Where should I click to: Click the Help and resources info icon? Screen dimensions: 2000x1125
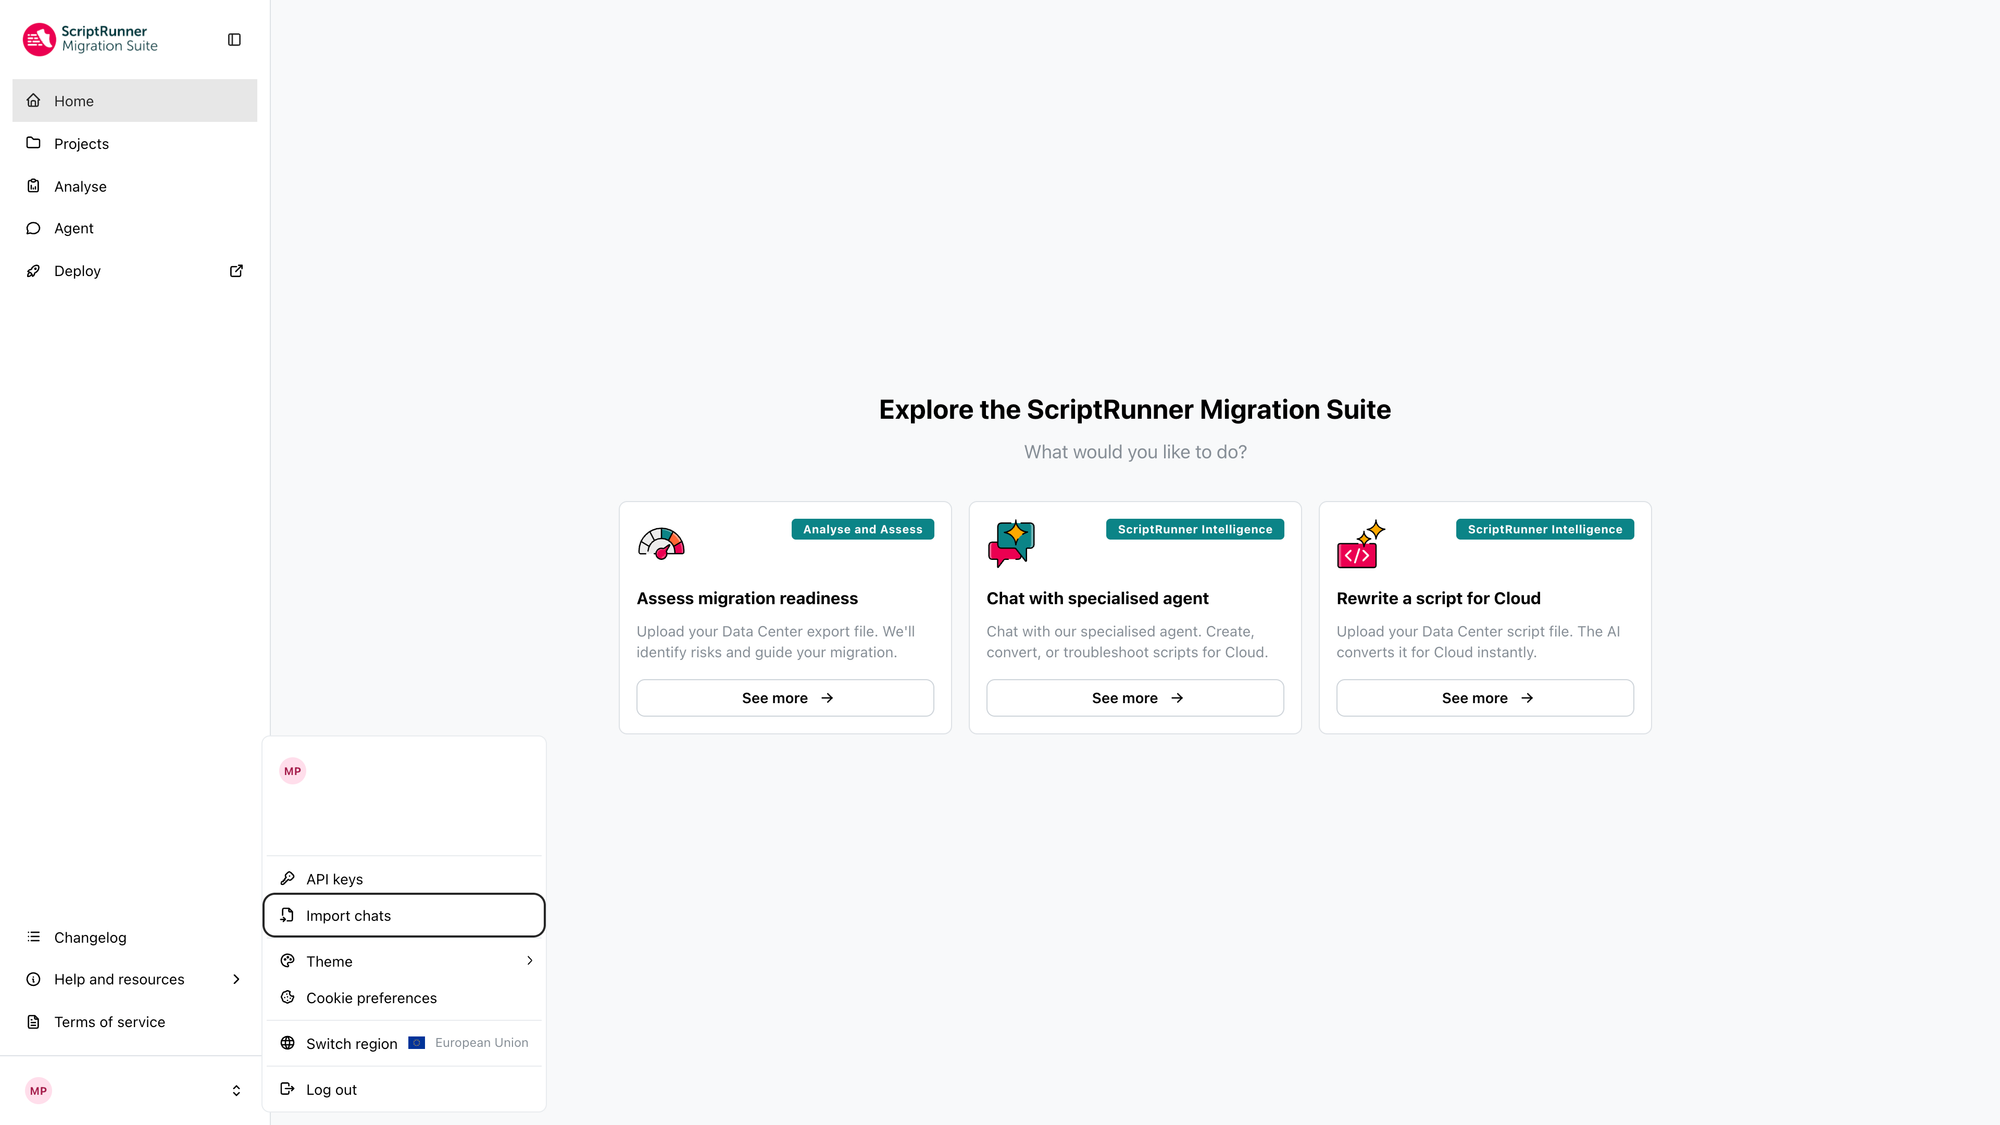click(34, 979)
